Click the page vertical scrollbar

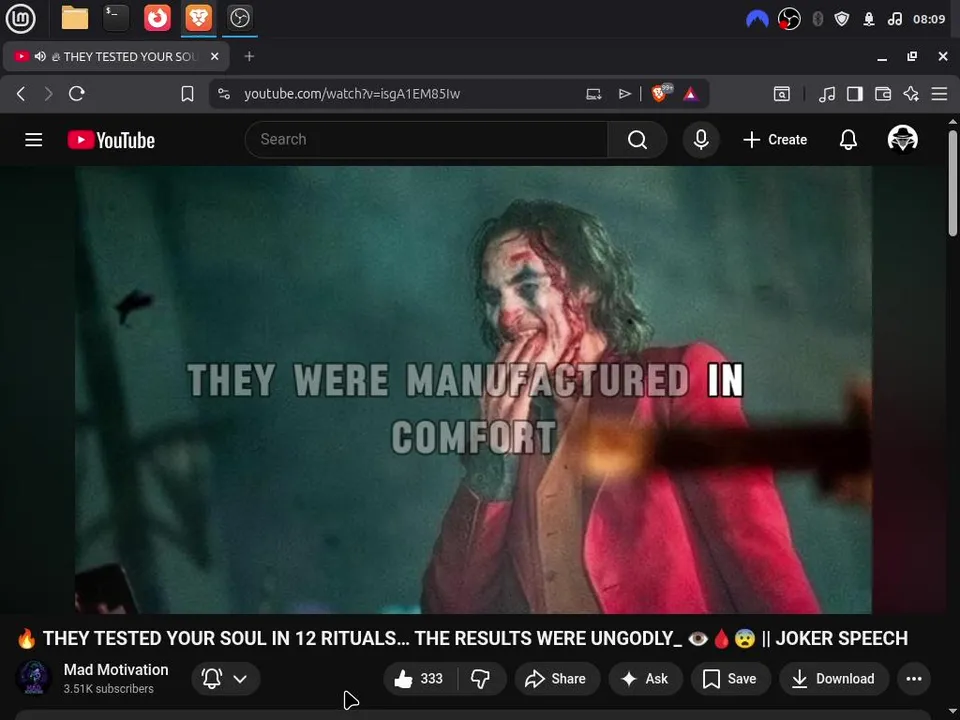pos(953,182)
